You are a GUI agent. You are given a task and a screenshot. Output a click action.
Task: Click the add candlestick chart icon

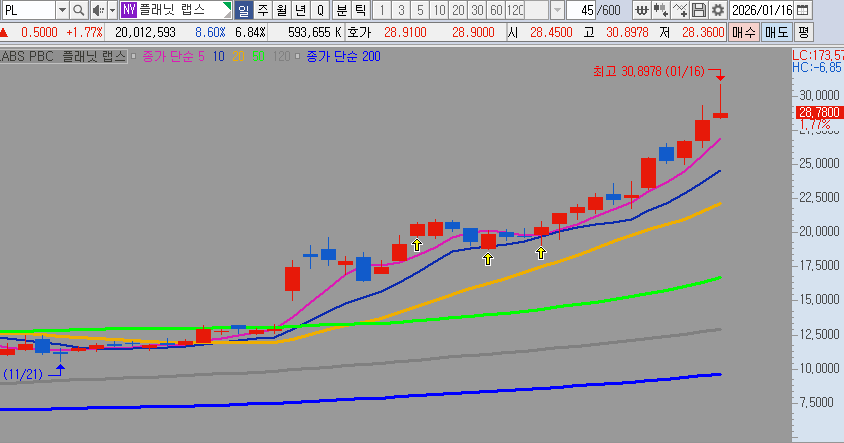pyautogui.click(x=660, y=10)
